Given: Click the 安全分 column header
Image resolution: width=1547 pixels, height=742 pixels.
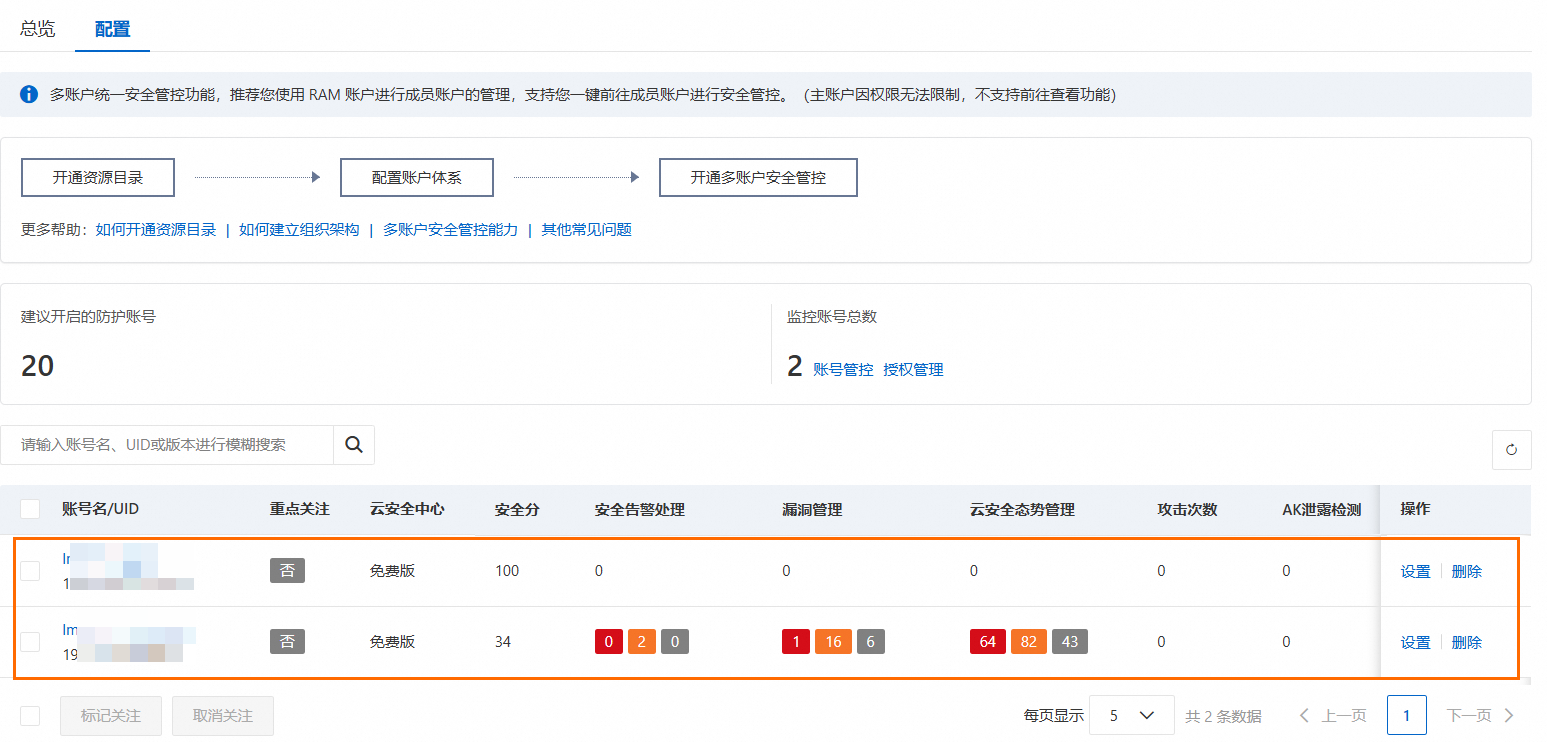Looking at the screenshot, I should 517,509.
